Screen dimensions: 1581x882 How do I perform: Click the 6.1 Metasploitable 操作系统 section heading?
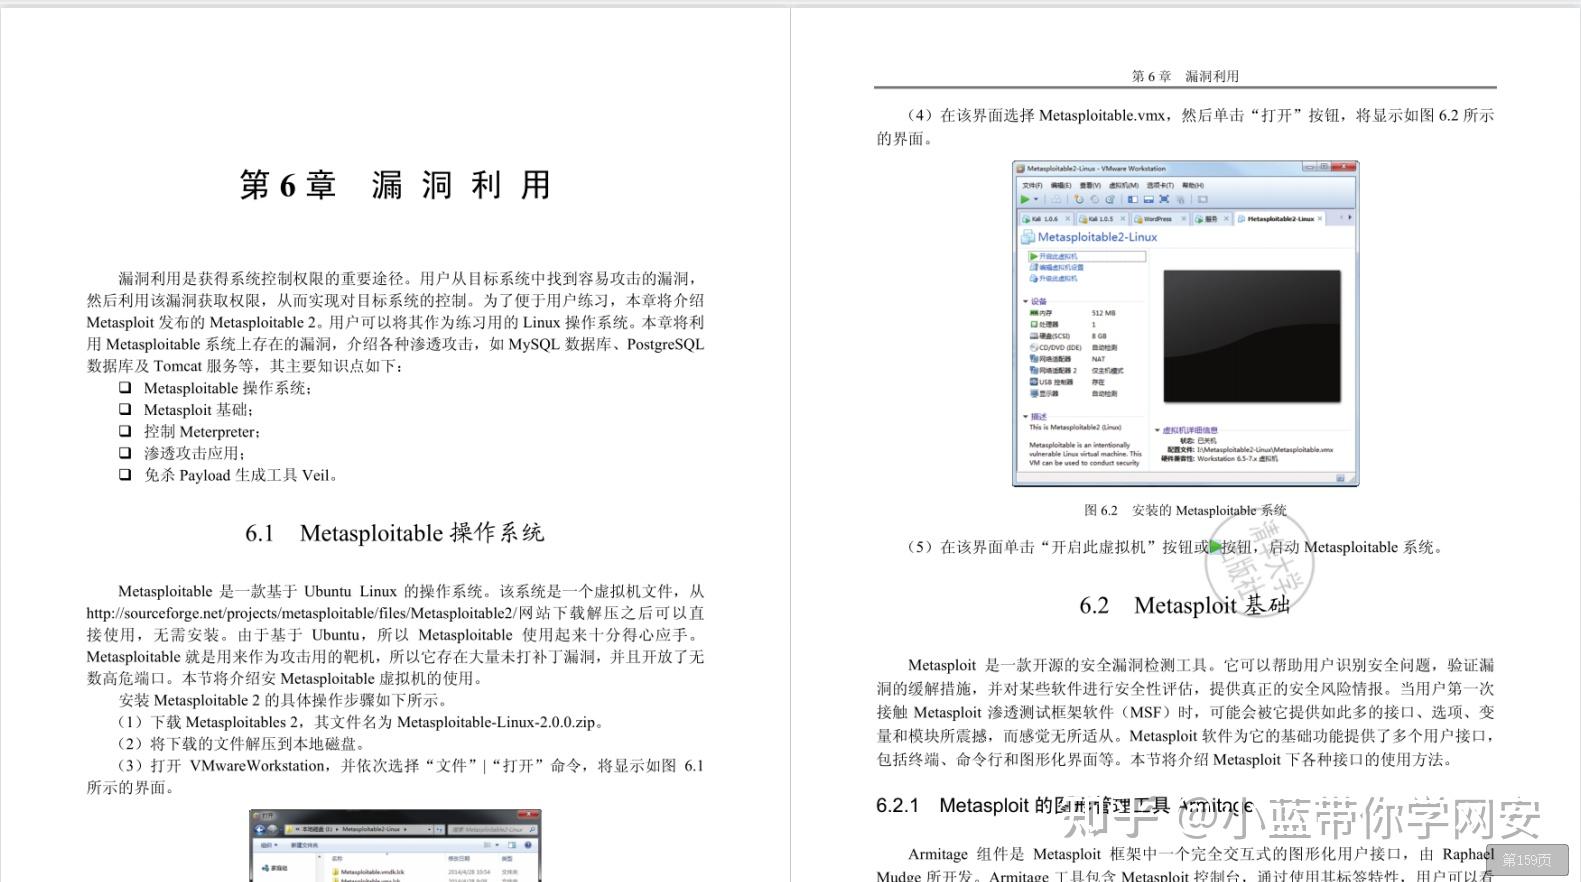(x=395, y=533)
